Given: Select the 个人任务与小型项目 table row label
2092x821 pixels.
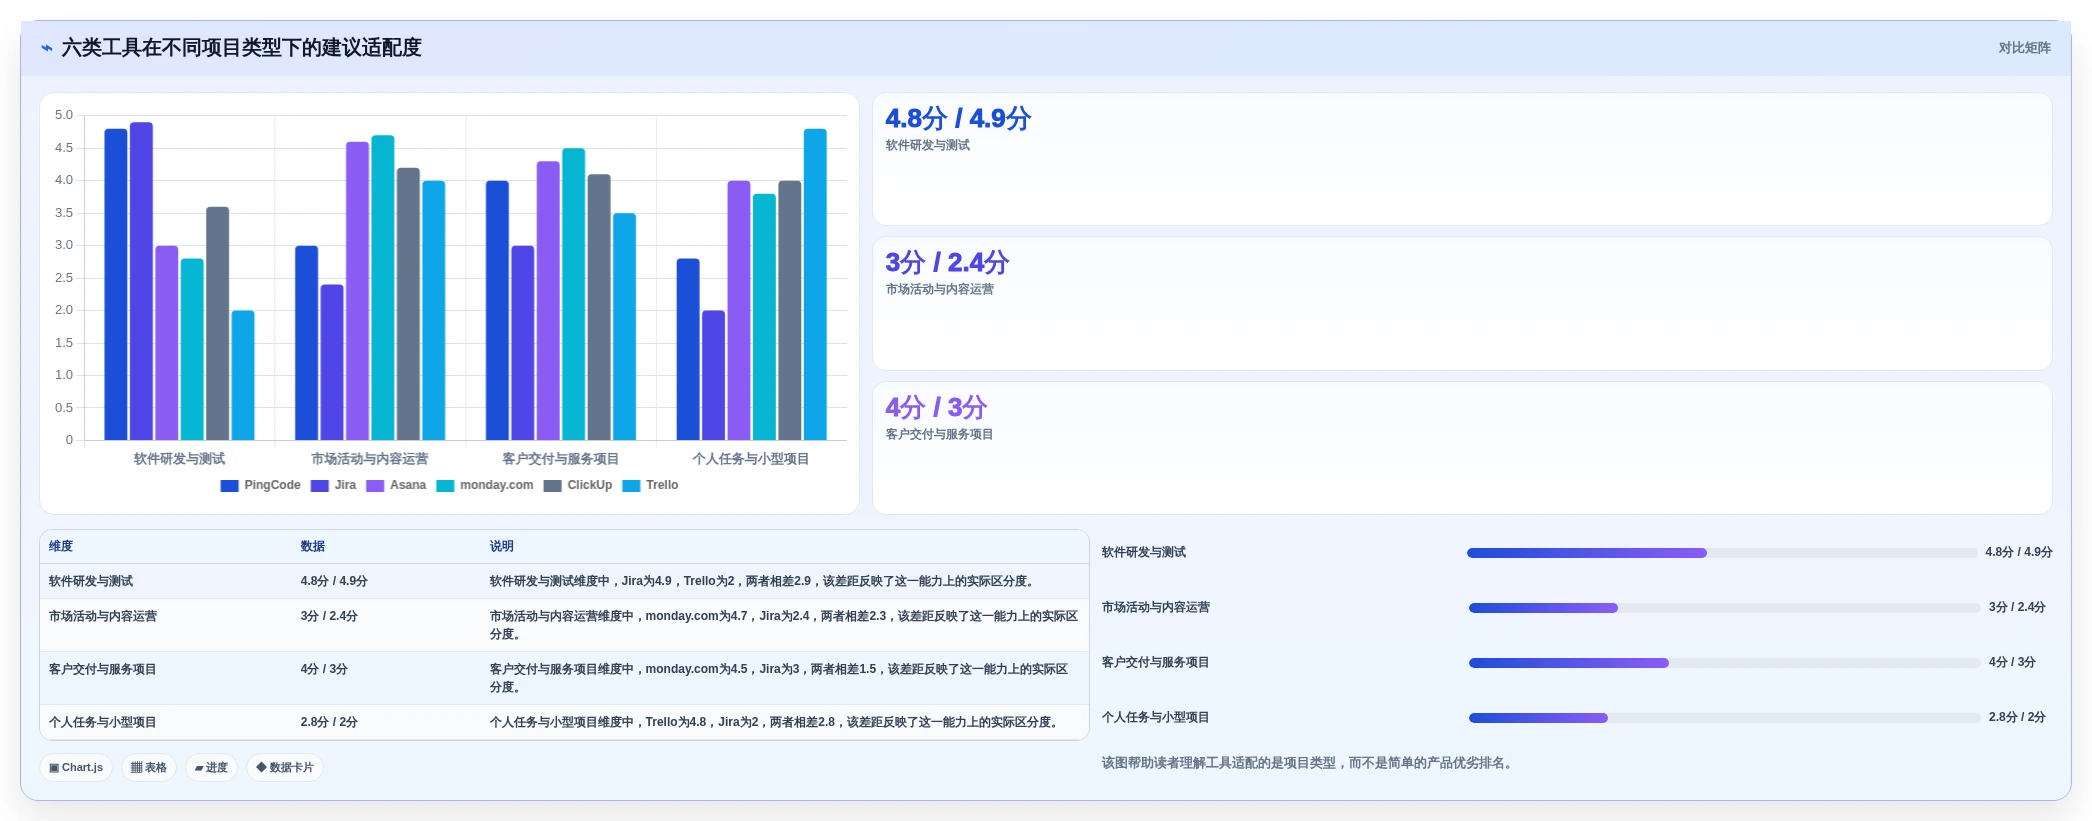Looking at the screenshot, I should [103, 723].
